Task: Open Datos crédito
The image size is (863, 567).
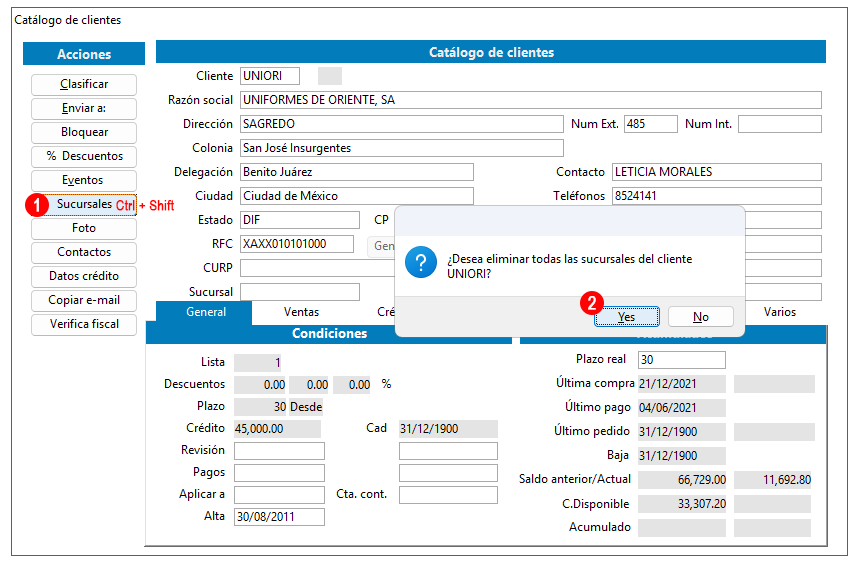Action: point(84,276)
